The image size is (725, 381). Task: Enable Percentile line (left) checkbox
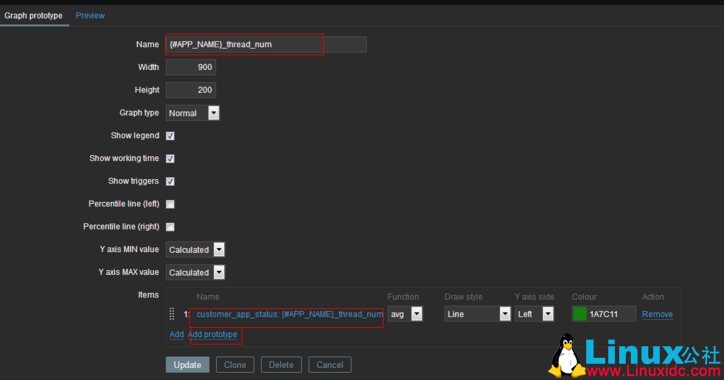point(170,204)
